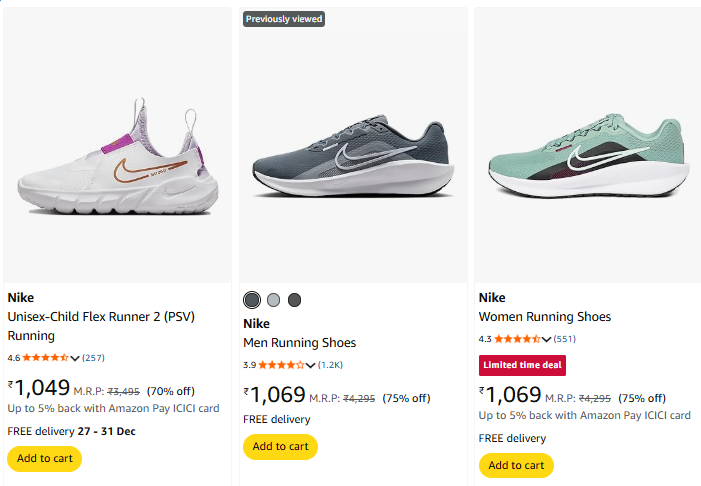
Task: View the 551 ratings for women's shoes
Action: coord(565,339)
